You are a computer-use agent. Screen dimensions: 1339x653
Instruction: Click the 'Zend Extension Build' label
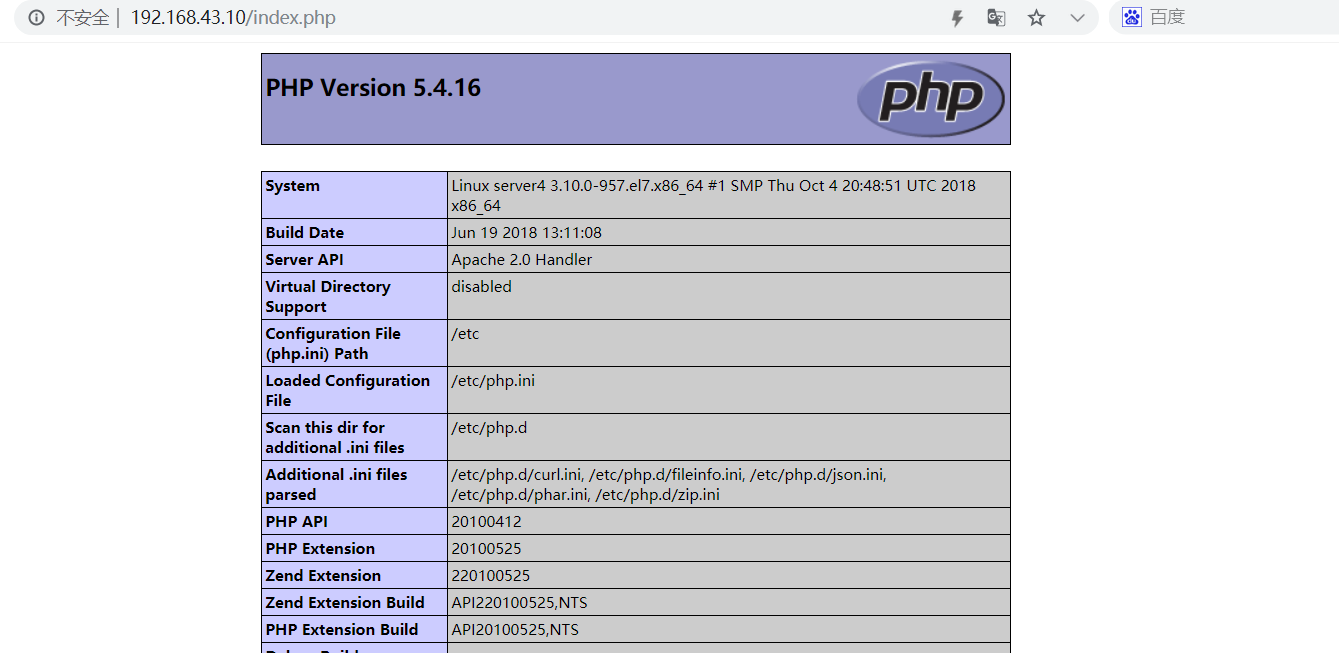pyautogui.click(x=345, y=603)
